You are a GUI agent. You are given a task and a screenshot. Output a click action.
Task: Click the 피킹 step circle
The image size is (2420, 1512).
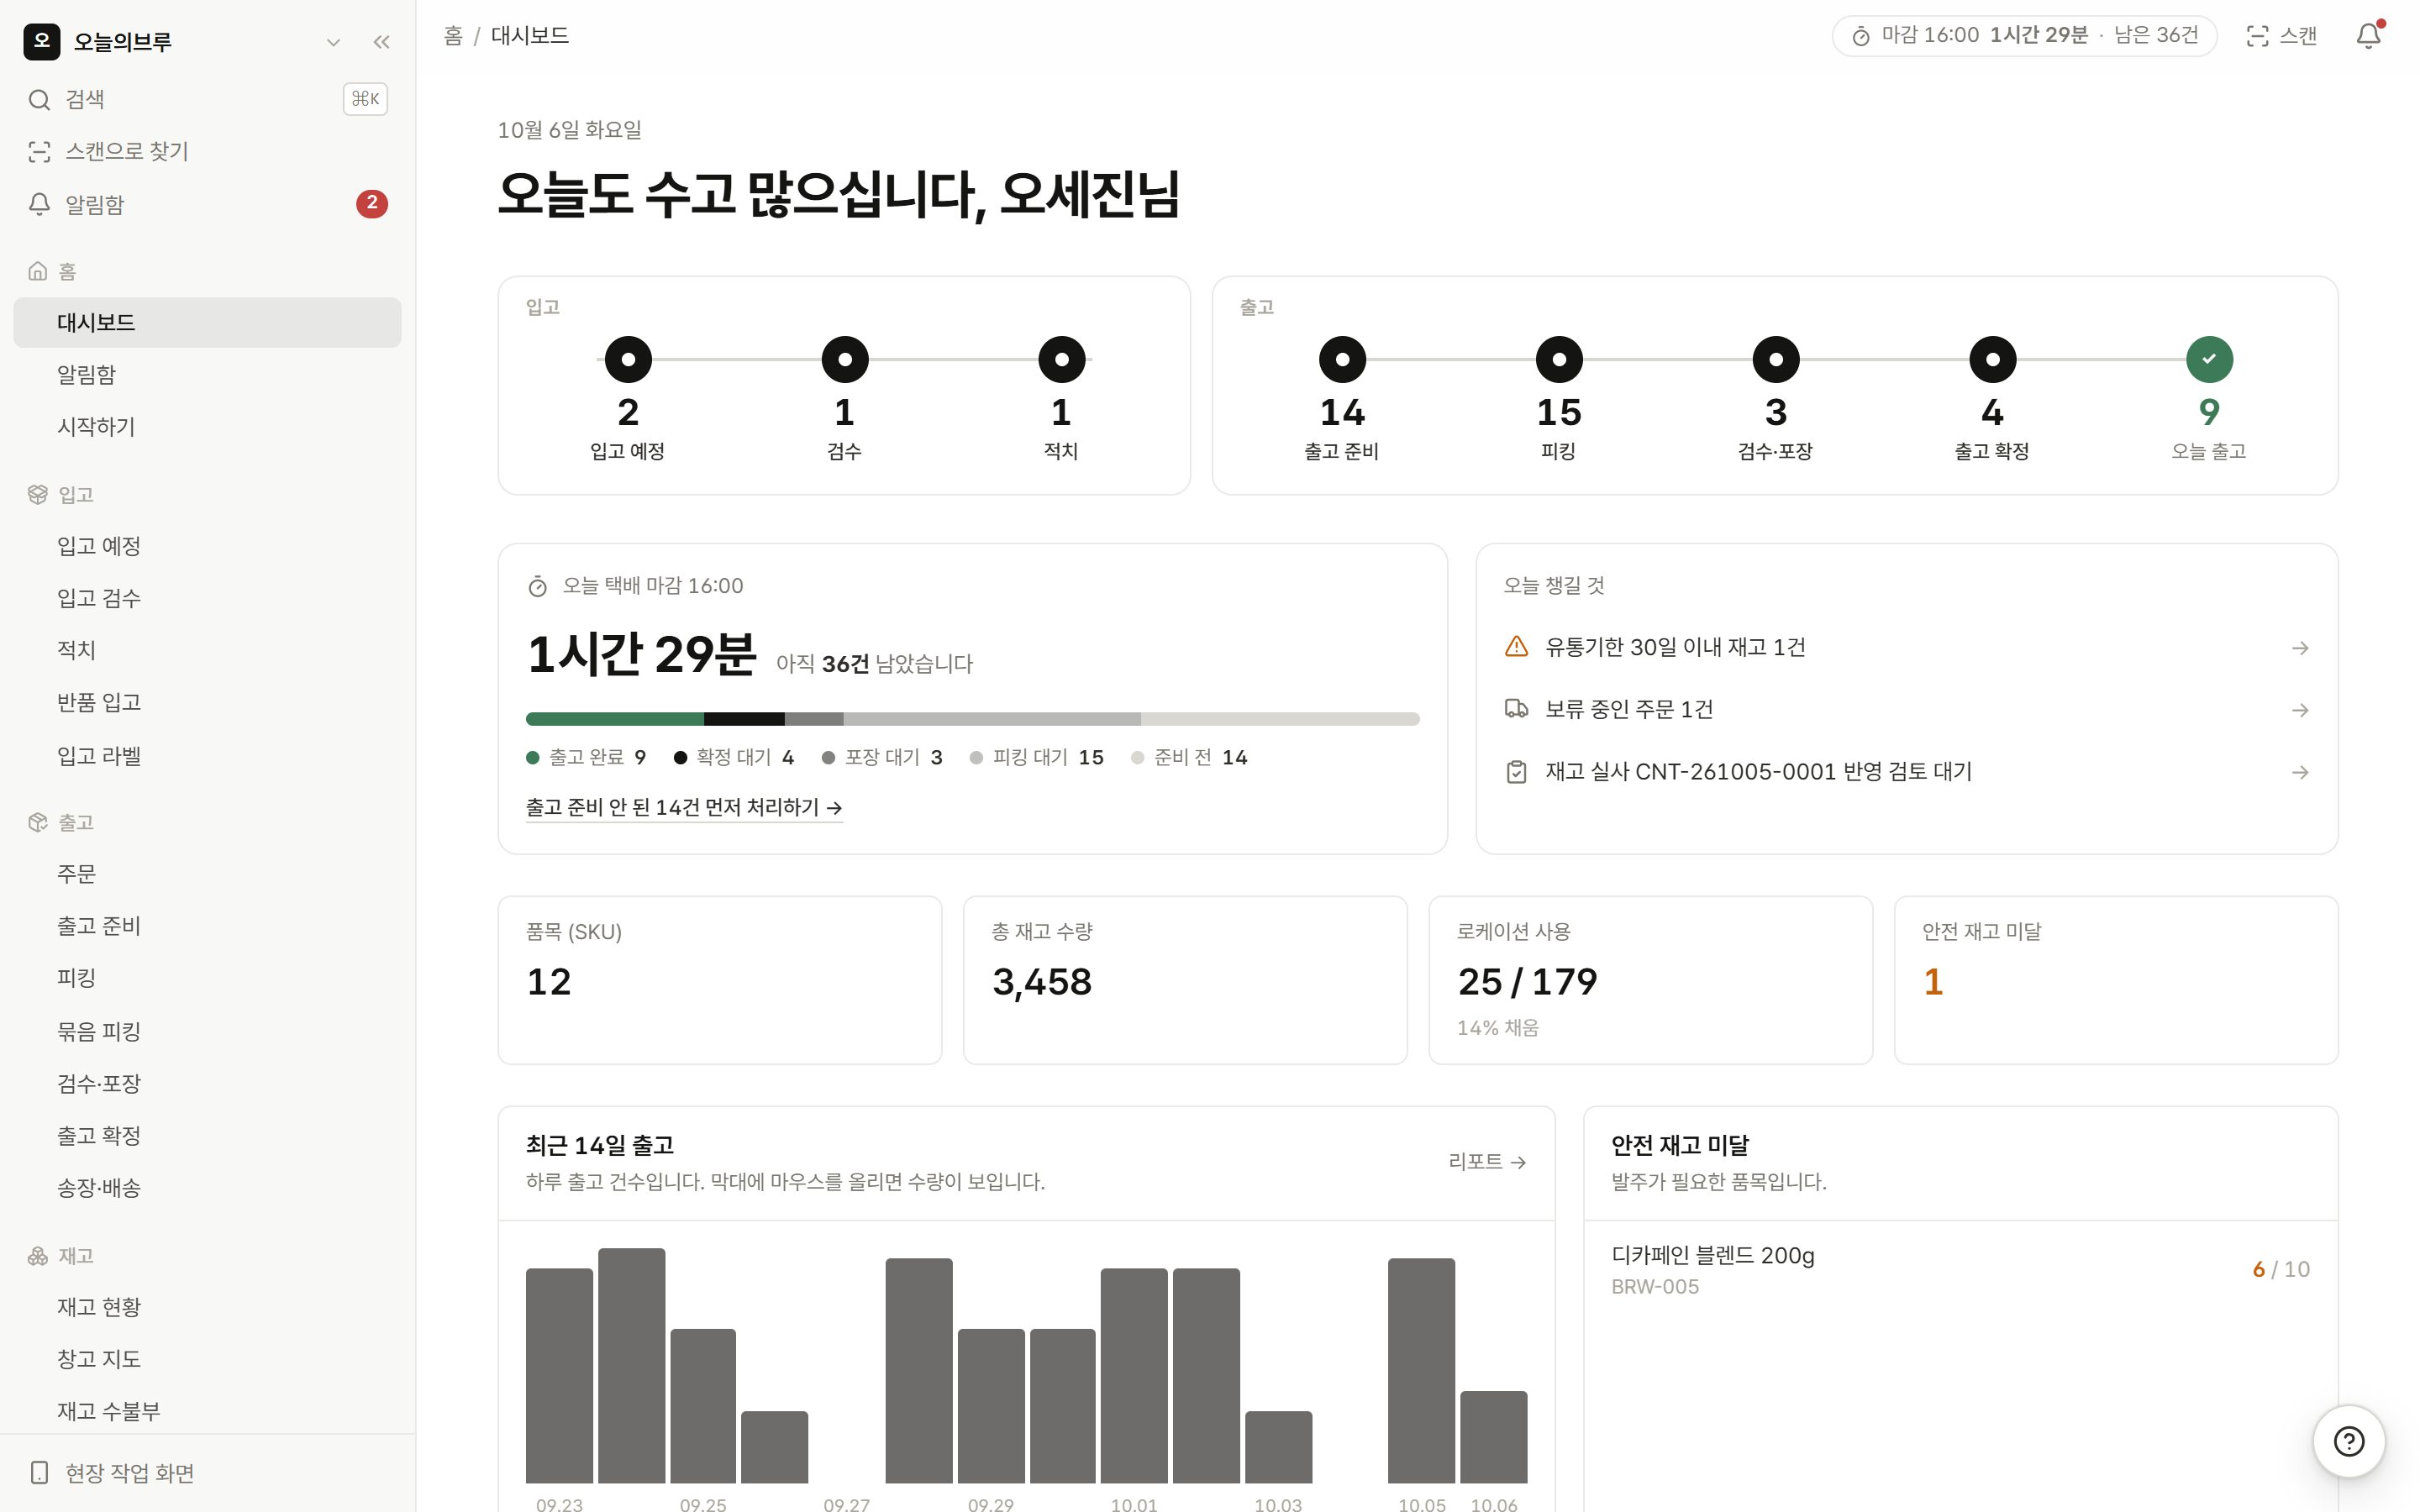(x=1559, y=359)
